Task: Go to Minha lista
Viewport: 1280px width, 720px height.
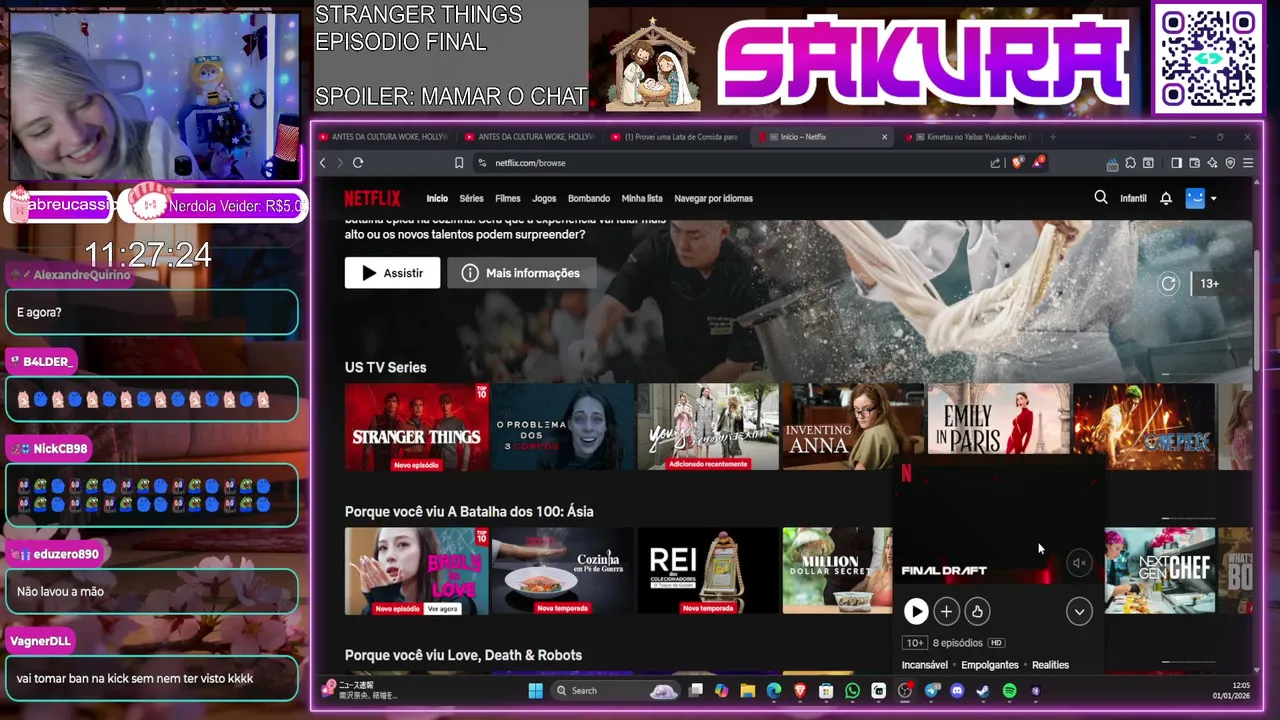Action: 642,198
